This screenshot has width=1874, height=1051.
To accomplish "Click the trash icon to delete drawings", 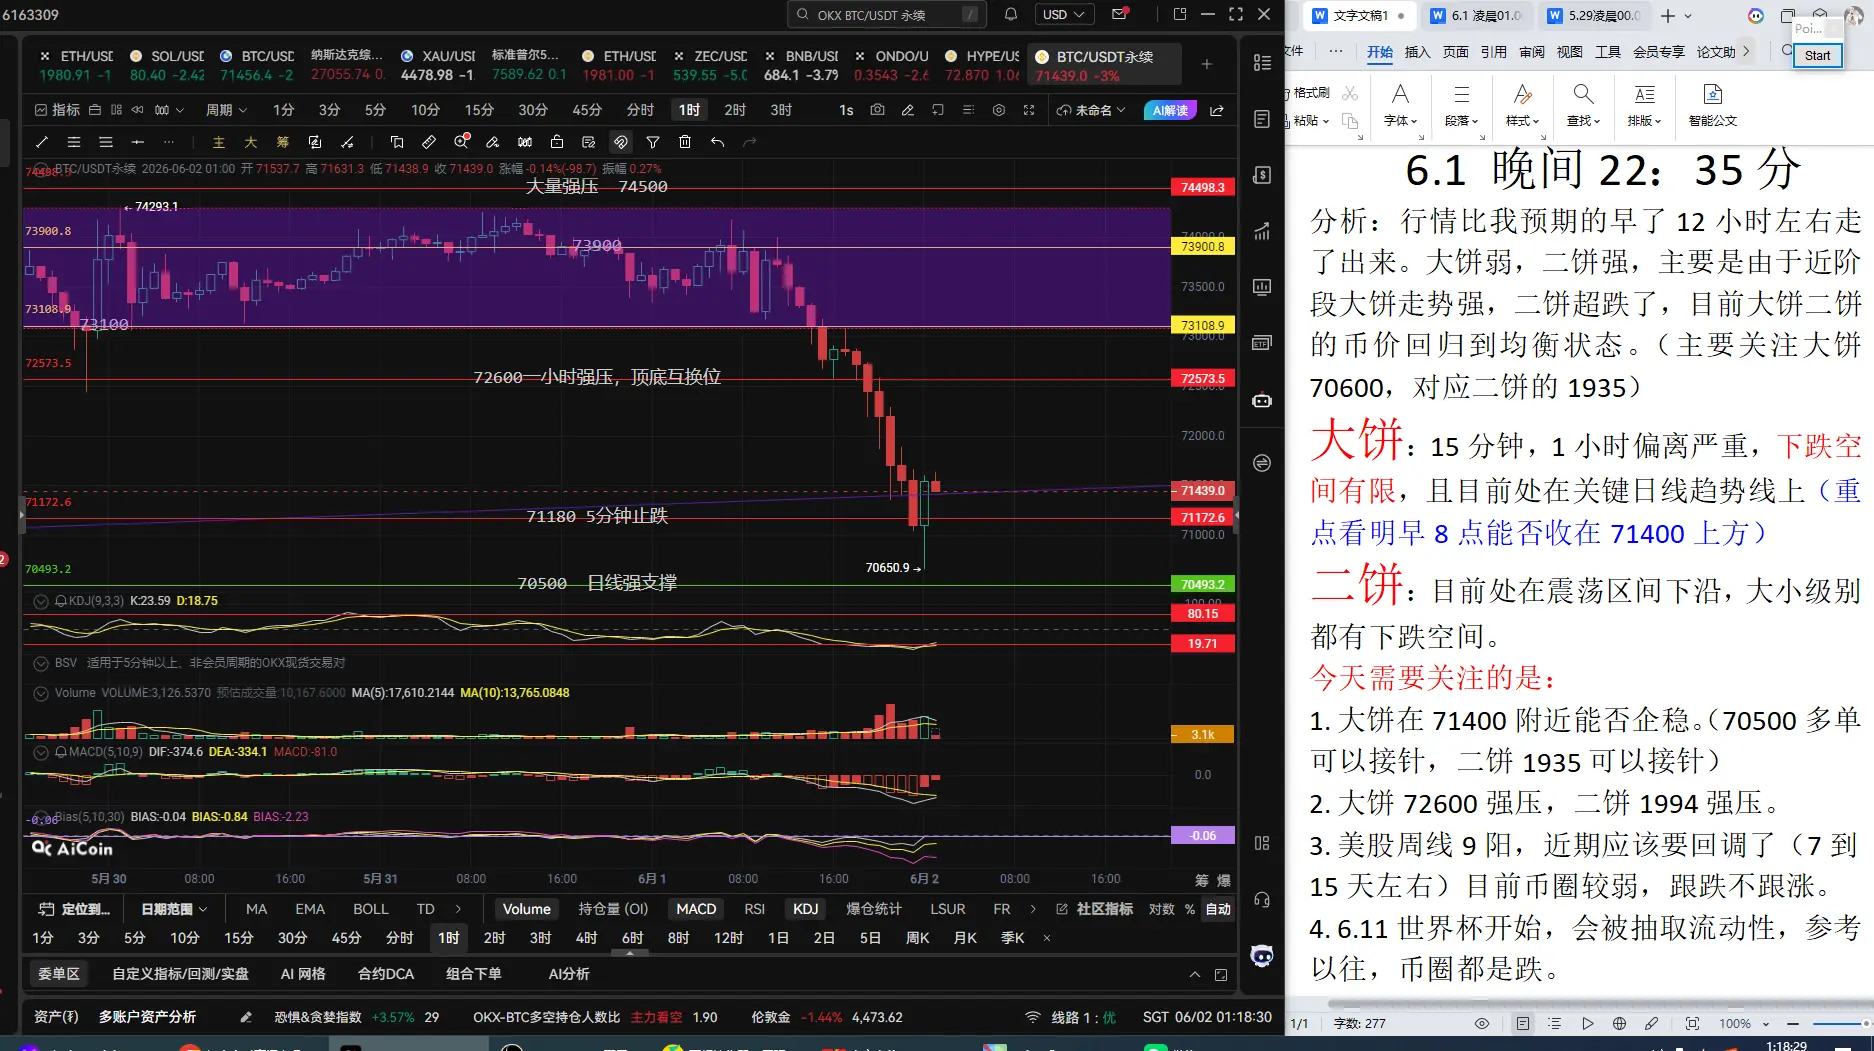I will point(685,142).
